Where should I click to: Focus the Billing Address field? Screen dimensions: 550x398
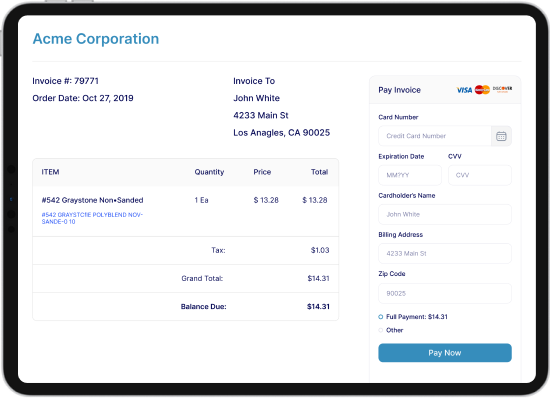[x=445, y=254]
